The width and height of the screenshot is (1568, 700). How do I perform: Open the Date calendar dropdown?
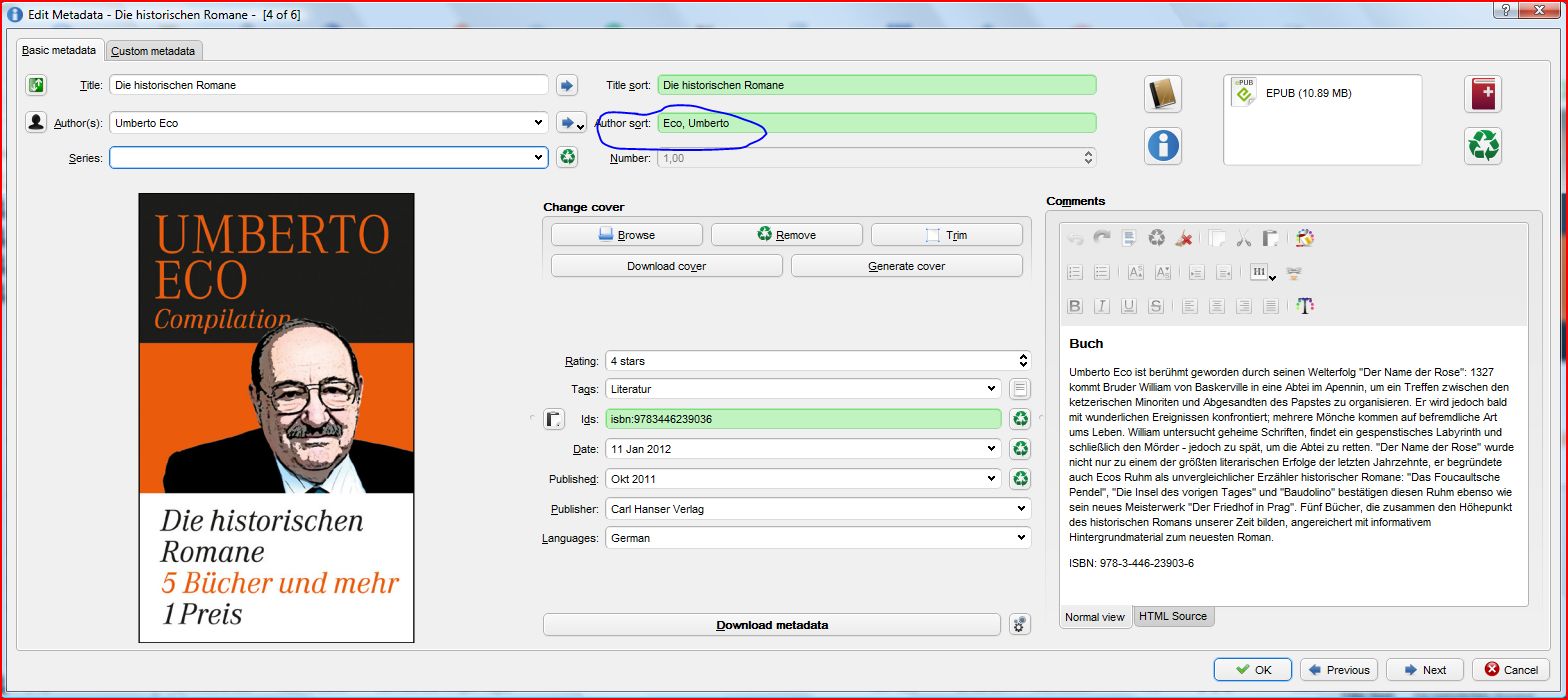point(992,449)
